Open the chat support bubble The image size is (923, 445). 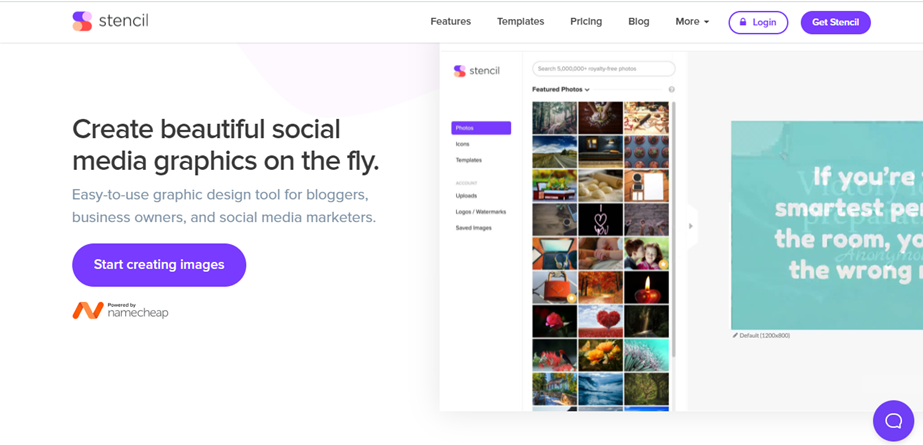click(893, 421)
